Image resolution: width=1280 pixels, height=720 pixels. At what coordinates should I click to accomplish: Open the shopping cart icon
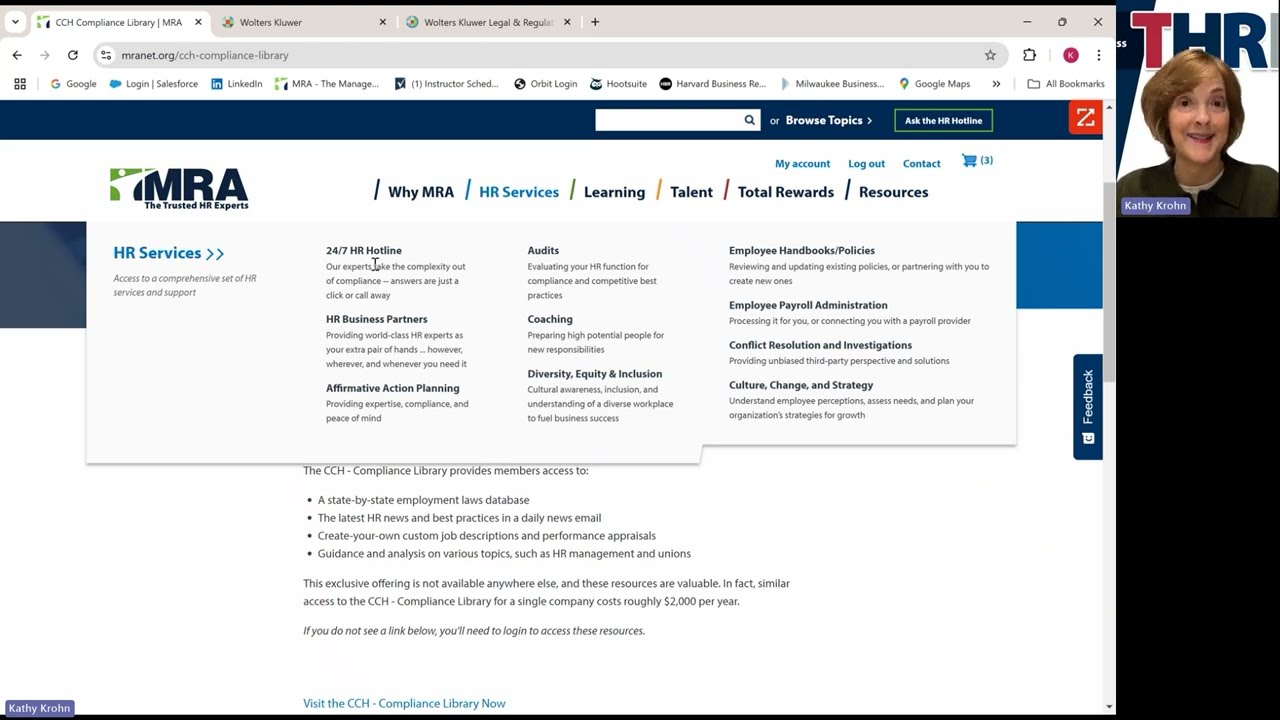pyautogui.click(x=969, y=160)
